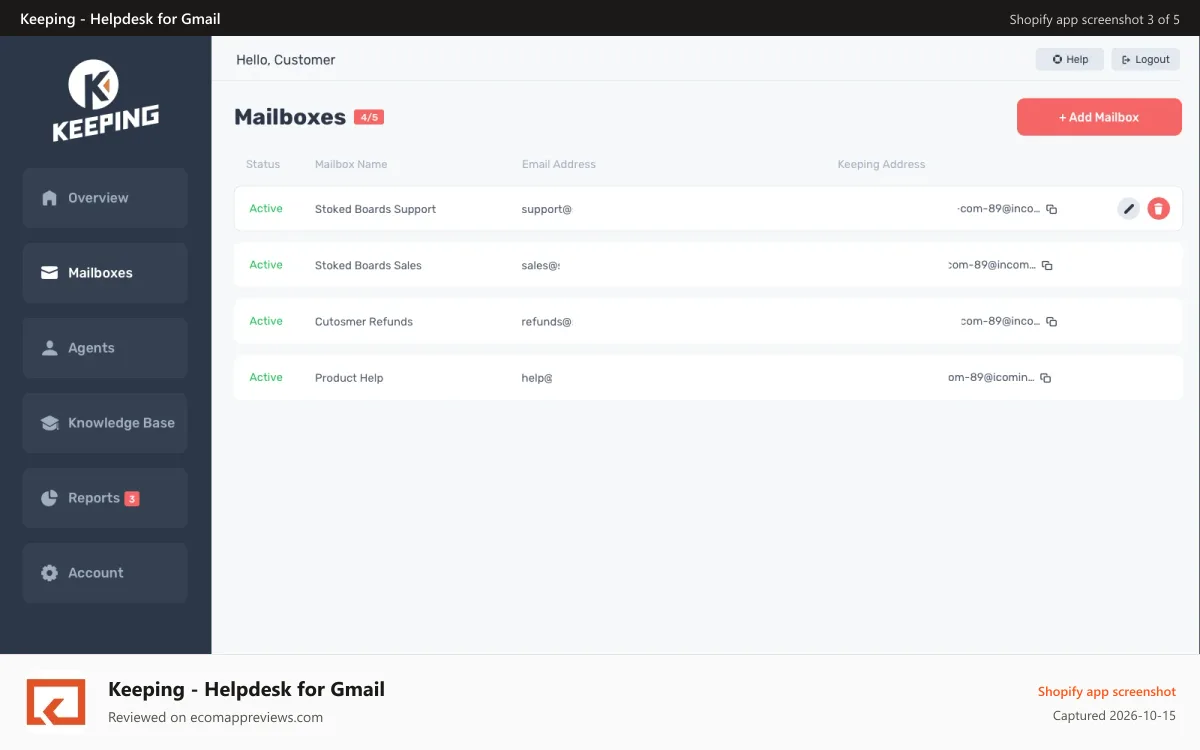Viewport: 1200px width, 750px height.
Task: Select the Stoked Boards Support mailbox name
Action: tap(376, 209)
